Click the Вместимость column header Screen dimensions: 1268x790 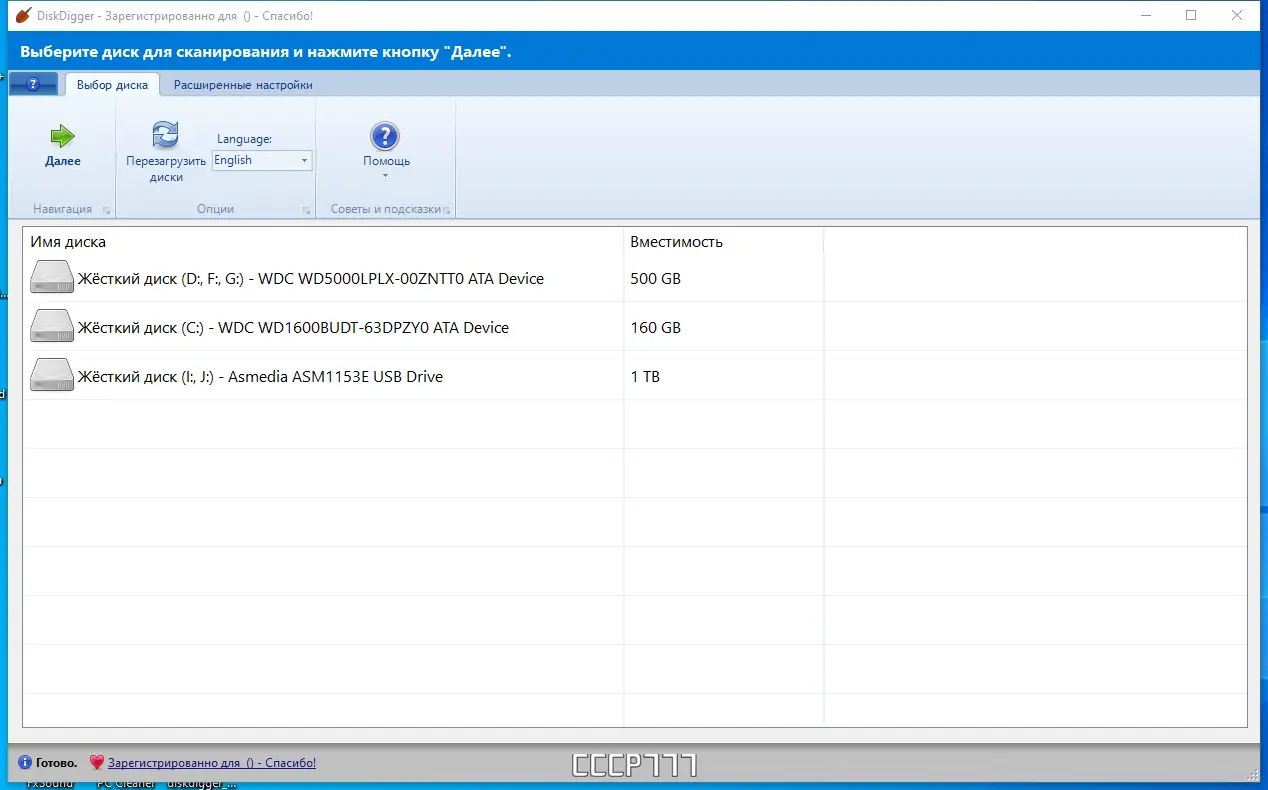tap(723, 242)
